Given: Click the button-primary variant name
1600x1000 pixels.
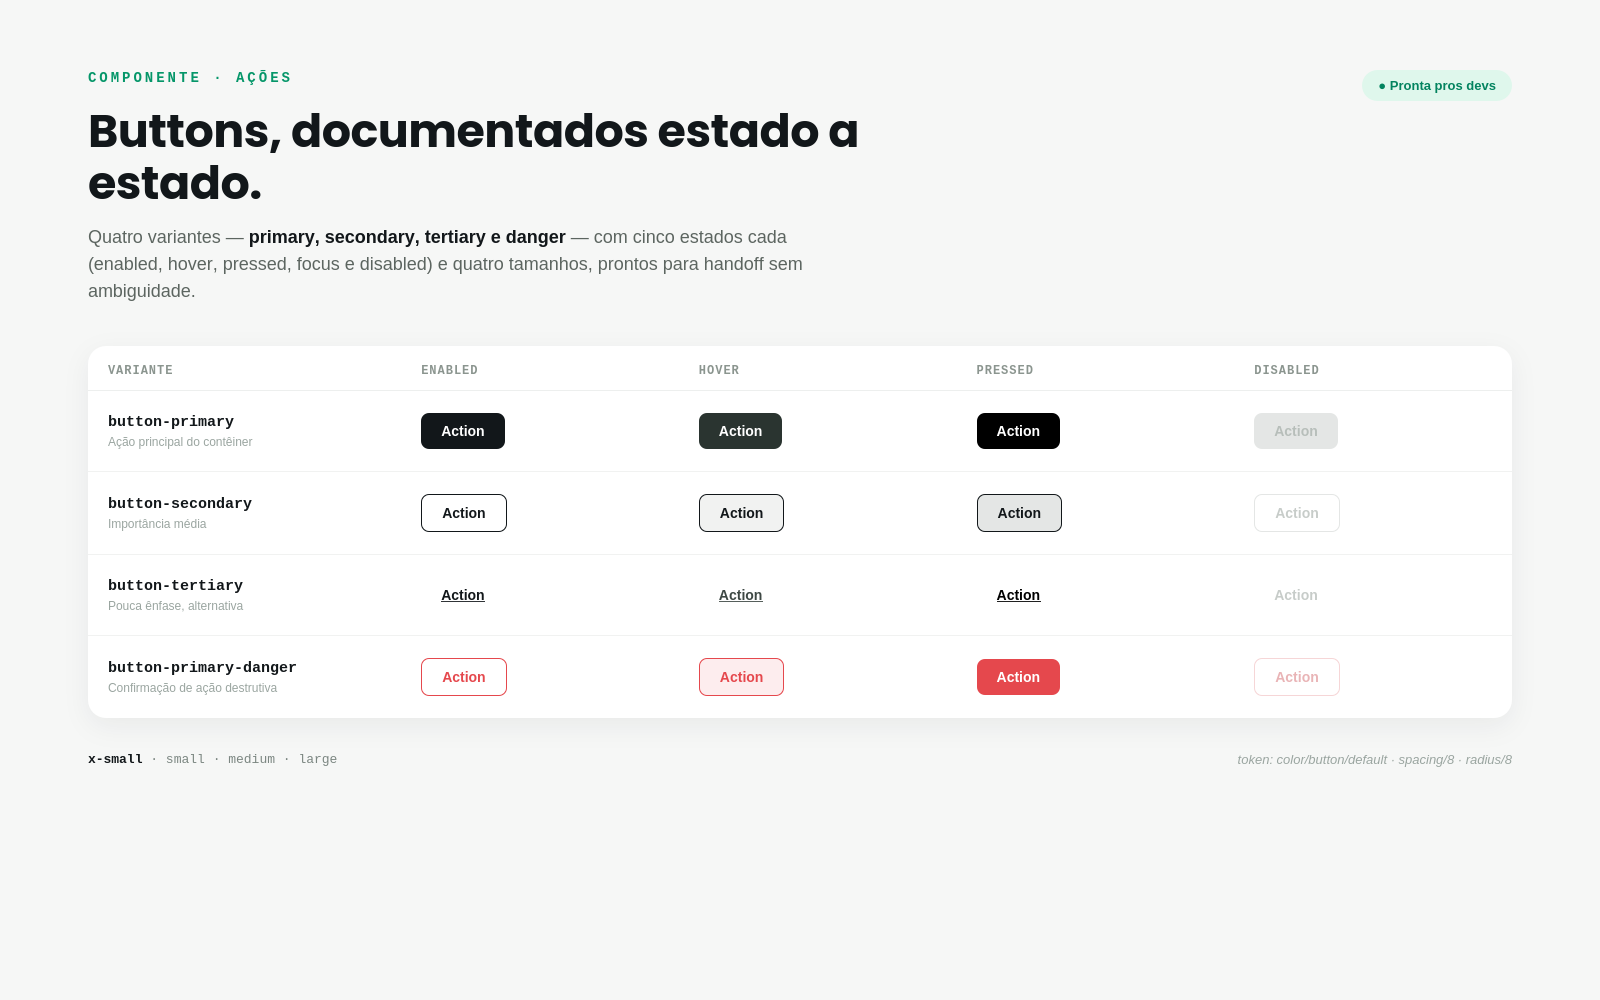Looking at the screenshot, I should click(171, 422).
